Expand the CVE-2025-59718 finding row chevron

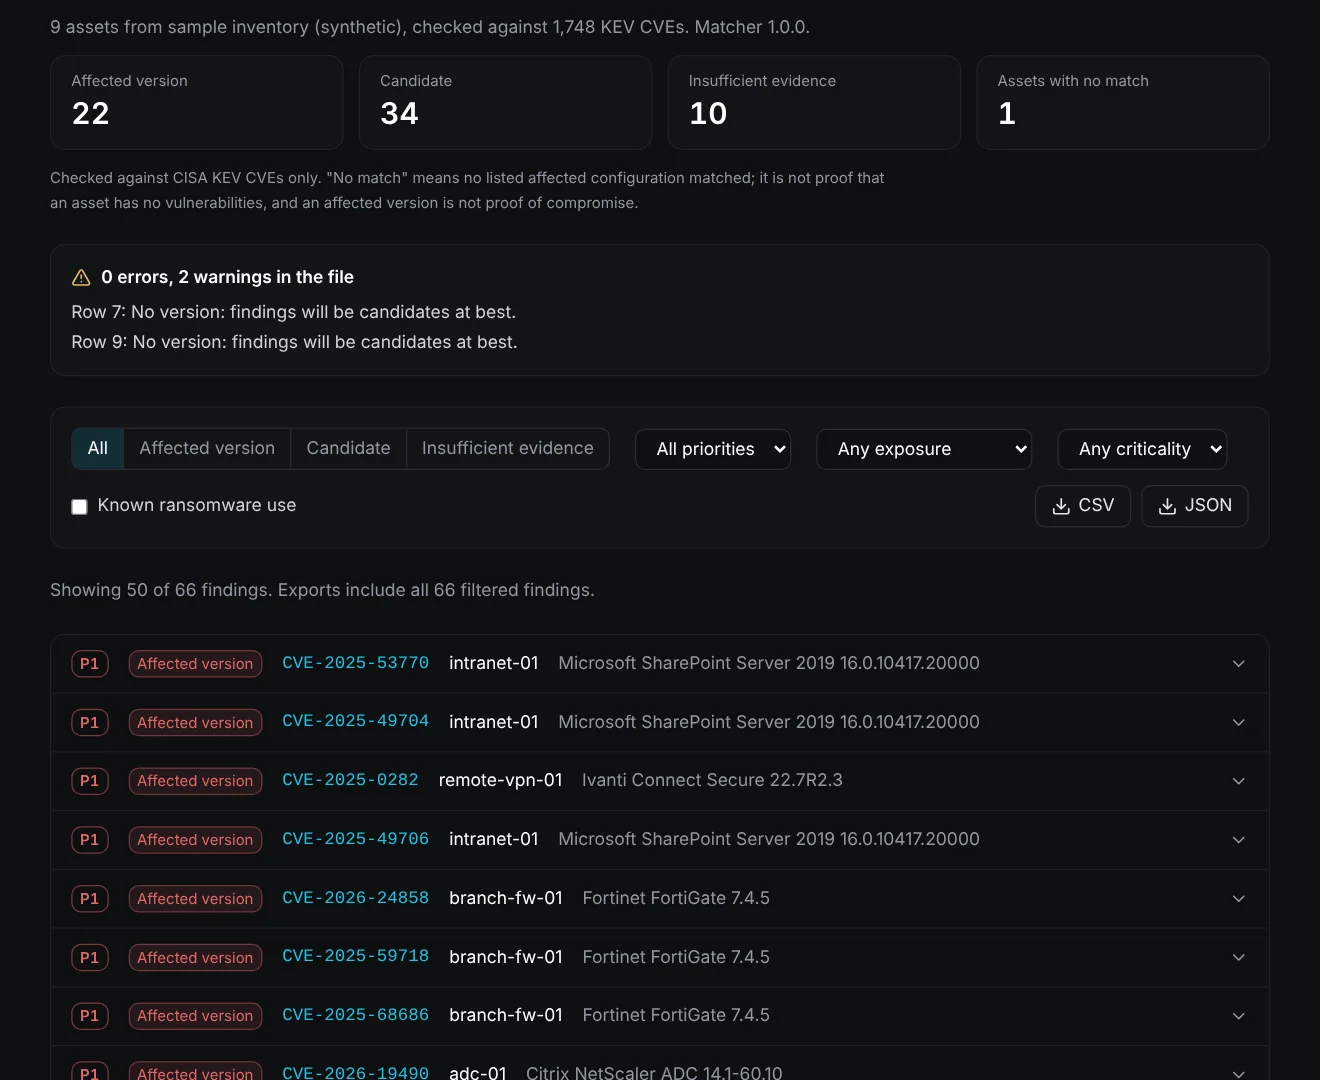[x=1238, y=958]
